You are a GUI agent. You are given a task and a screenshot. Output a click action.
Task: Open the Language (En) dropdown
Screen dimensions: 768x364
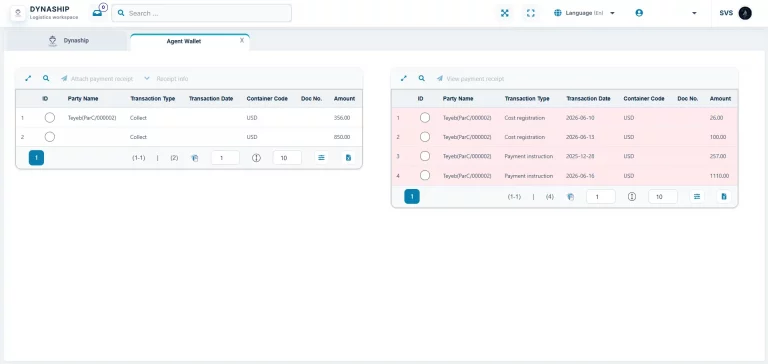pyautogui.click(x=584, y=13)
